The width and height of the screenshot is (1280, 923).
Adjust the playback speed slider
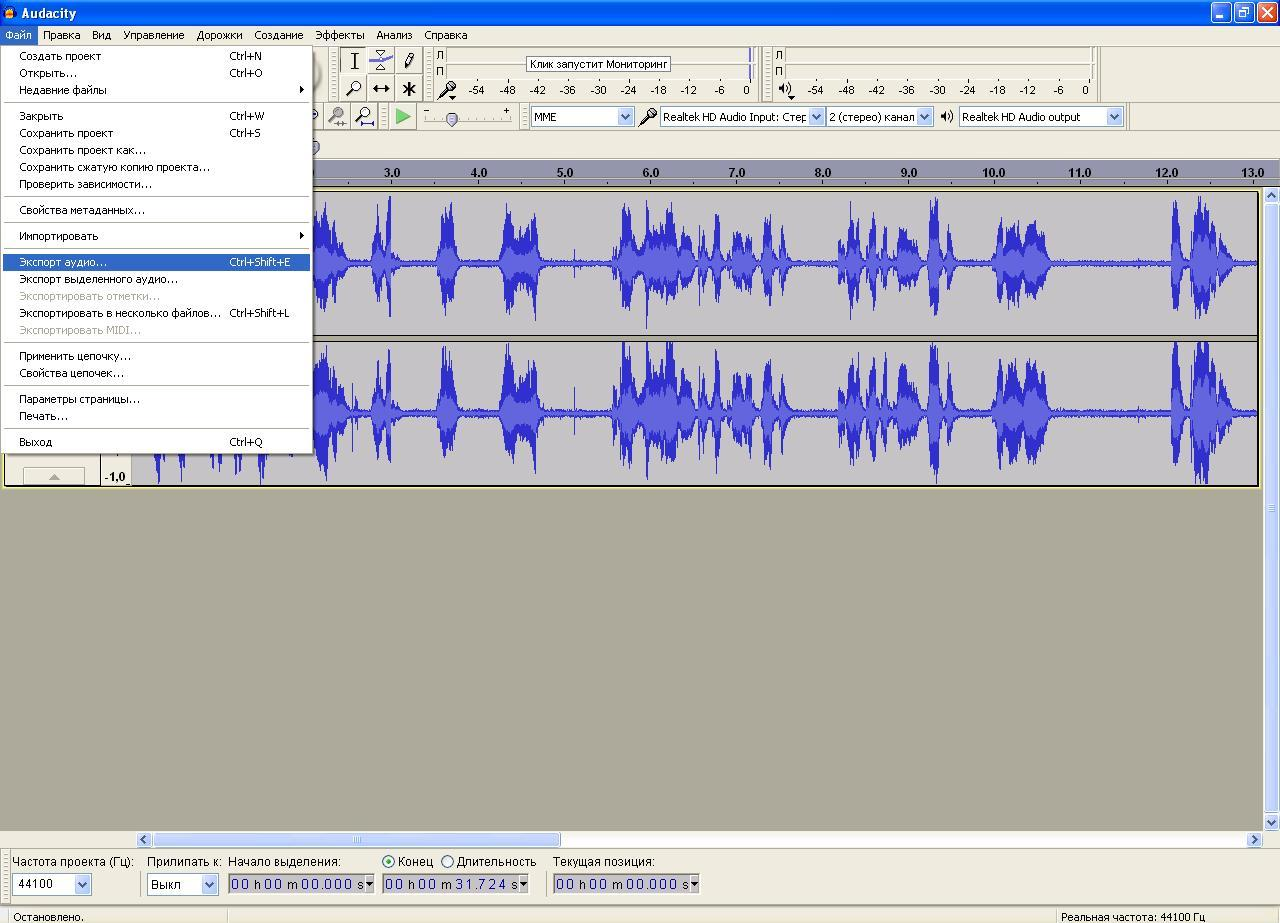click(452, 119)
